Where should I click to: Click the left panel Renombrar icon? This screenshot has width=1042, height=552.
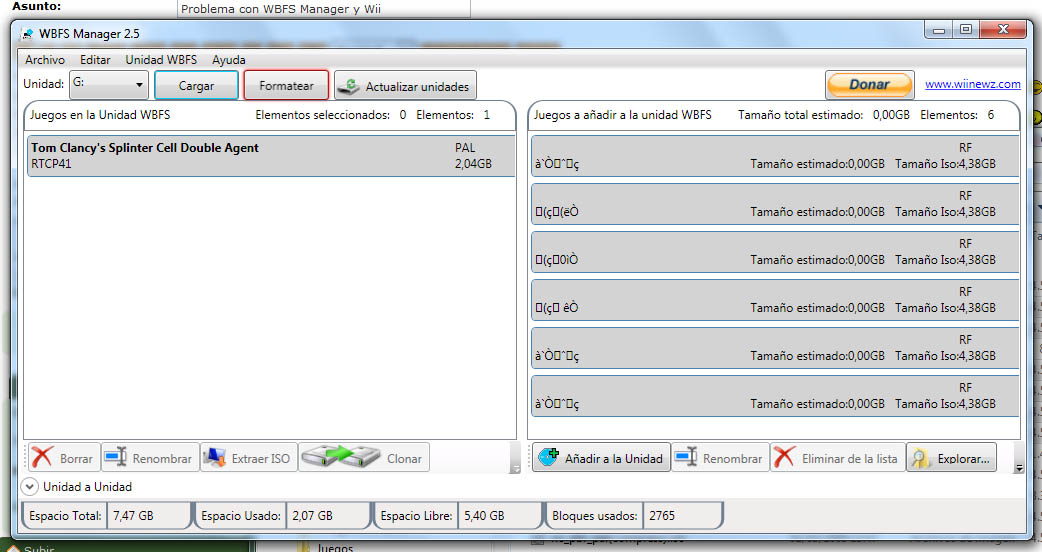(x=115, y=458)
